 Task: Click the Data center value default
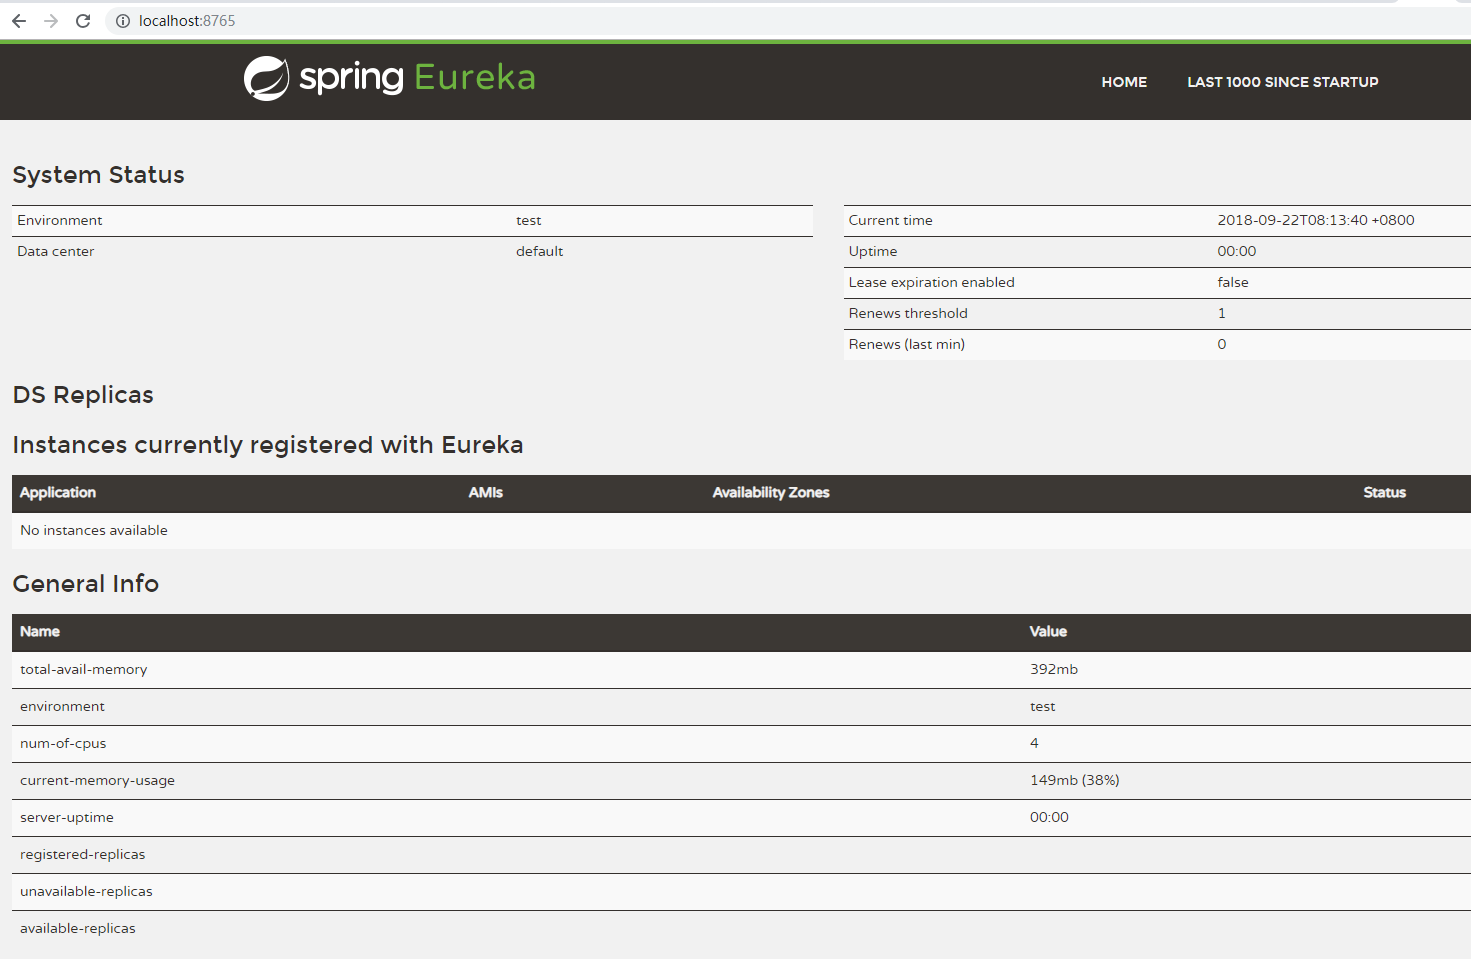click(540, 252)
